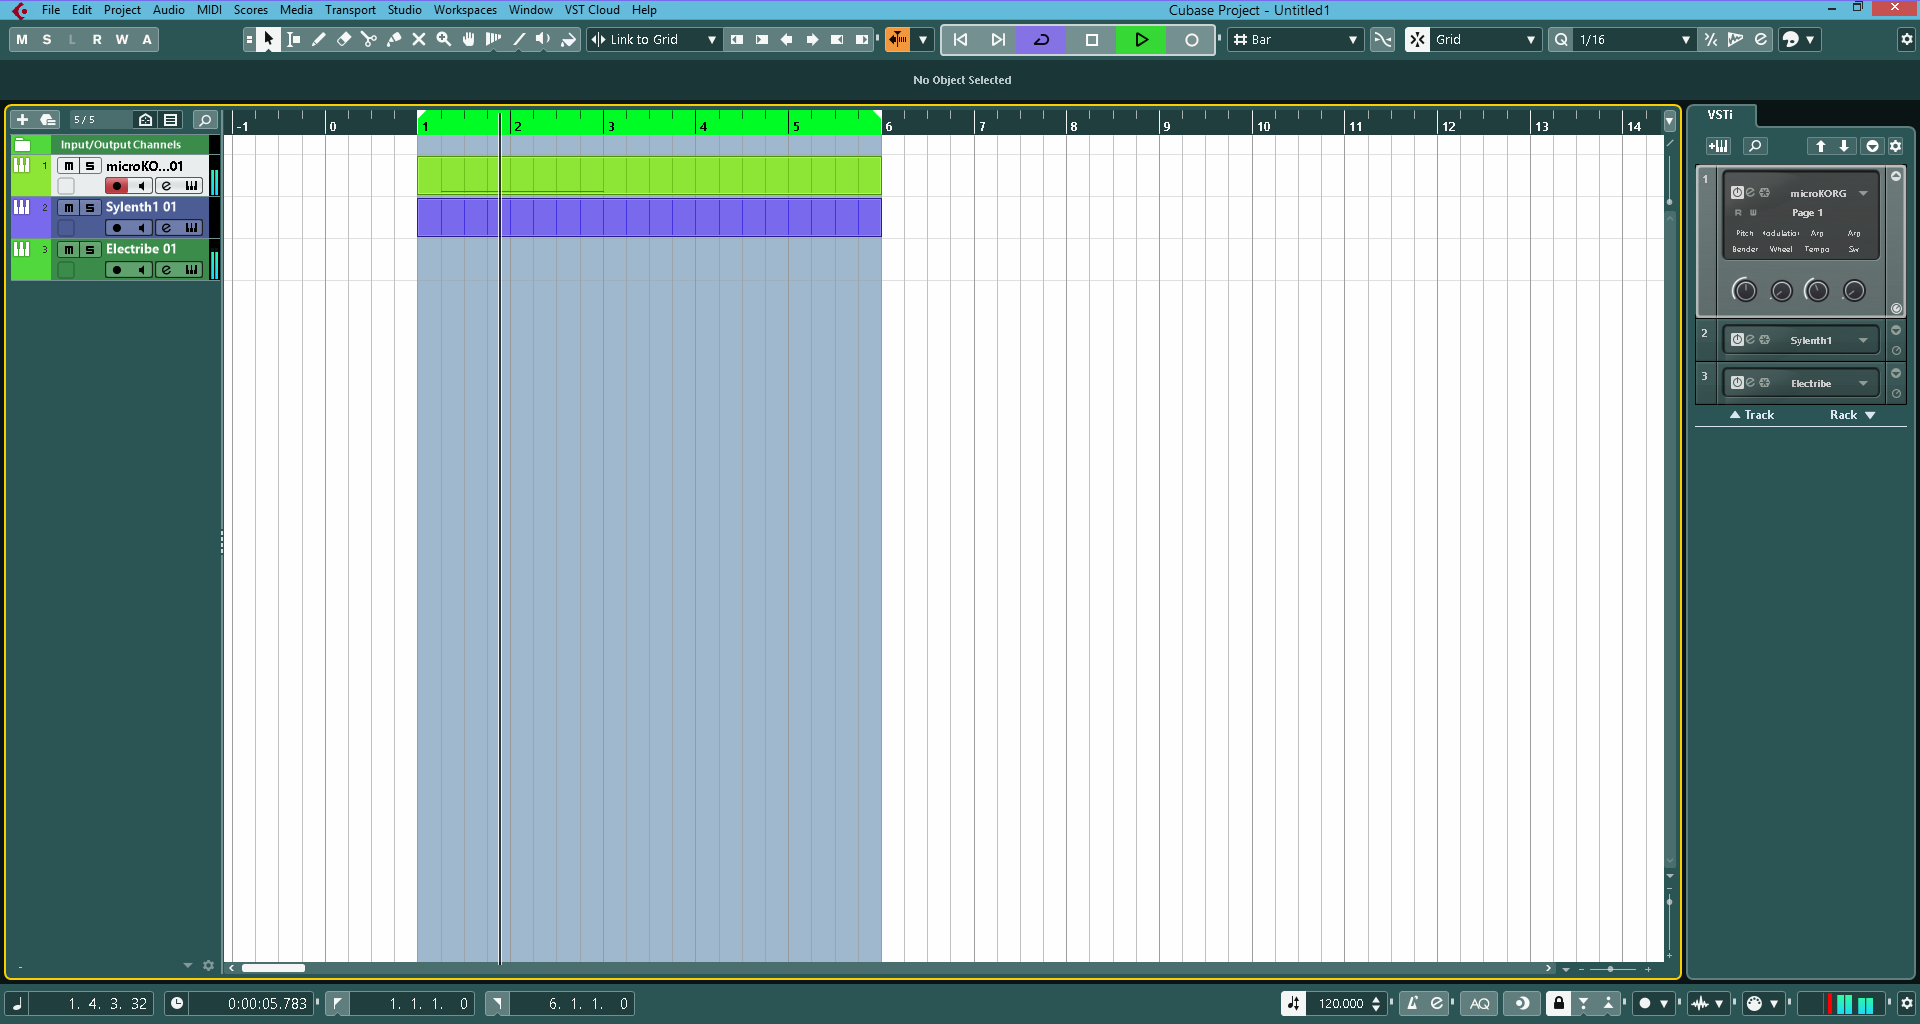Click the horizontal scrollbar thumb
This screenshot has height=1024, width=1920.
(273, 968)
